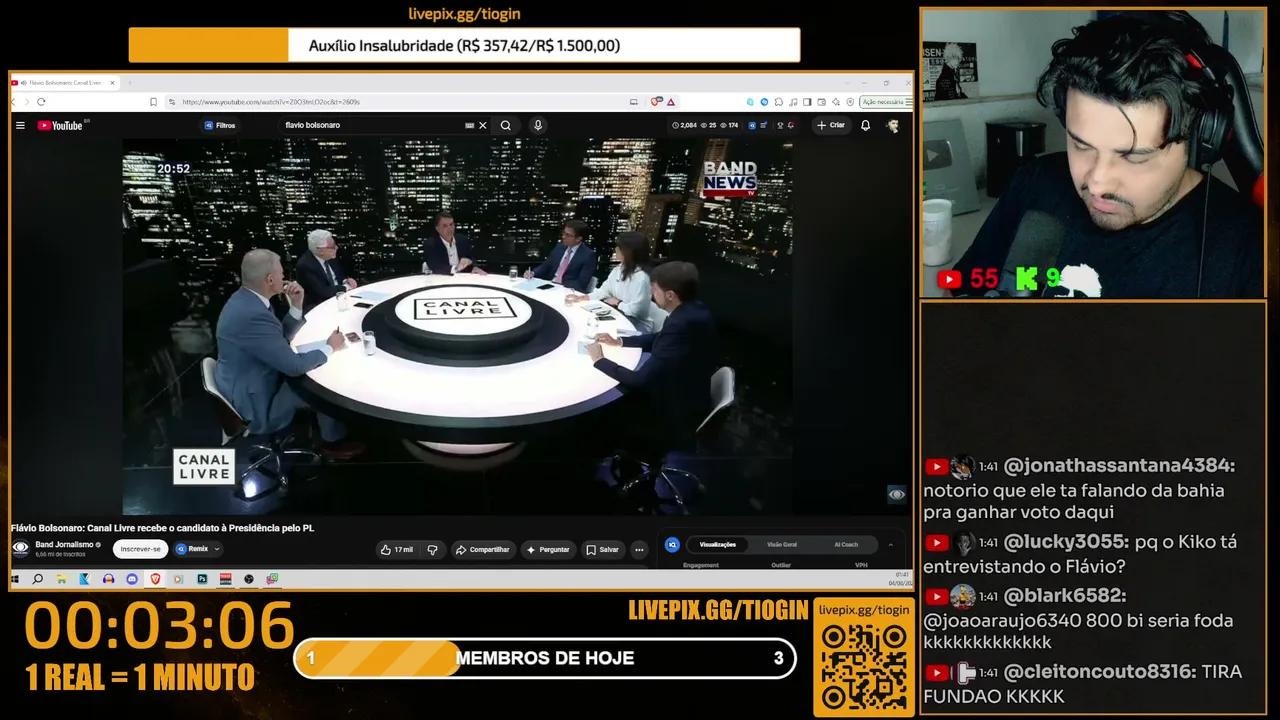Open the vidIQ logo in stats panel

pos(672,544)
